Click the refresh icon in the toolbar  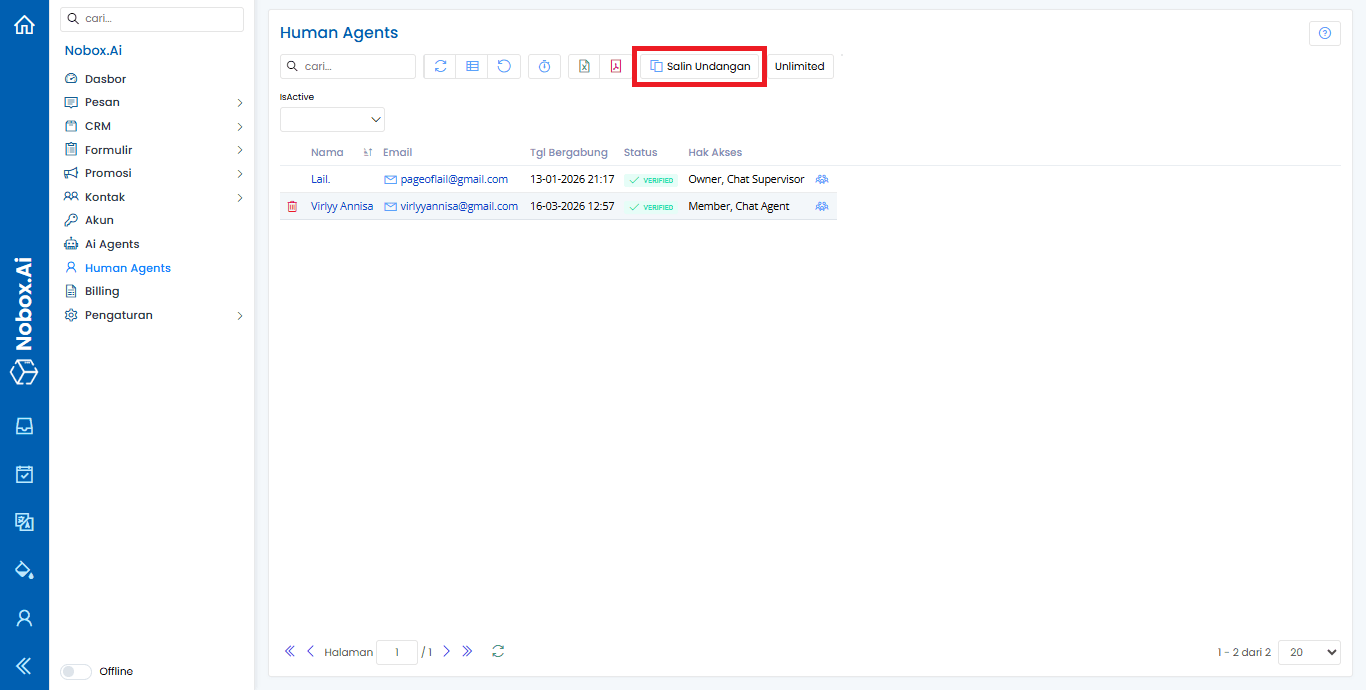(x=440, y=66)
